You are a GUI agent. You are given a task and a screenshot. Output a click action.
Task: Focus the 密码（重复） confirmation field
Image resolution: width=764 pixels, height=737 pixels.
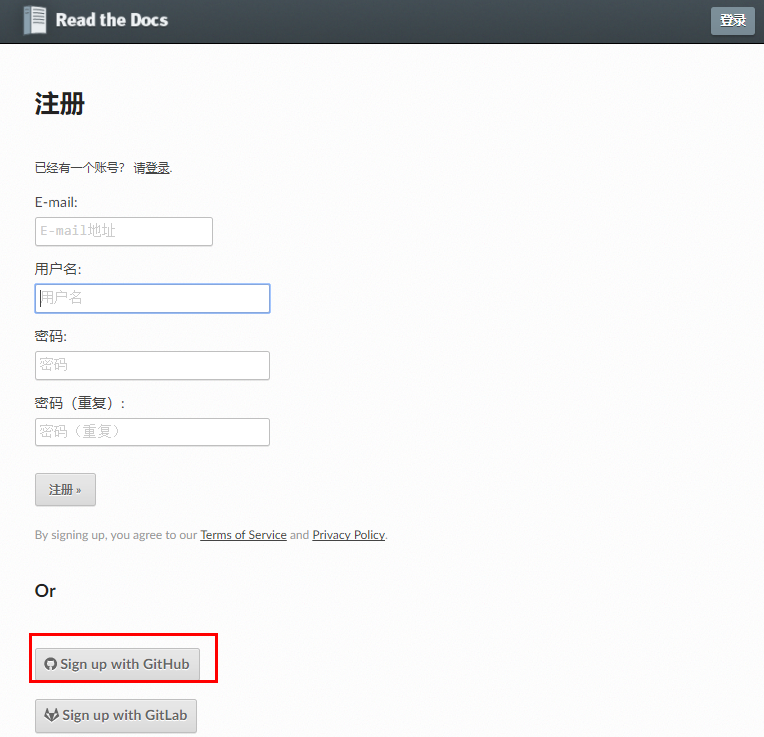click(x=153, y=432)
